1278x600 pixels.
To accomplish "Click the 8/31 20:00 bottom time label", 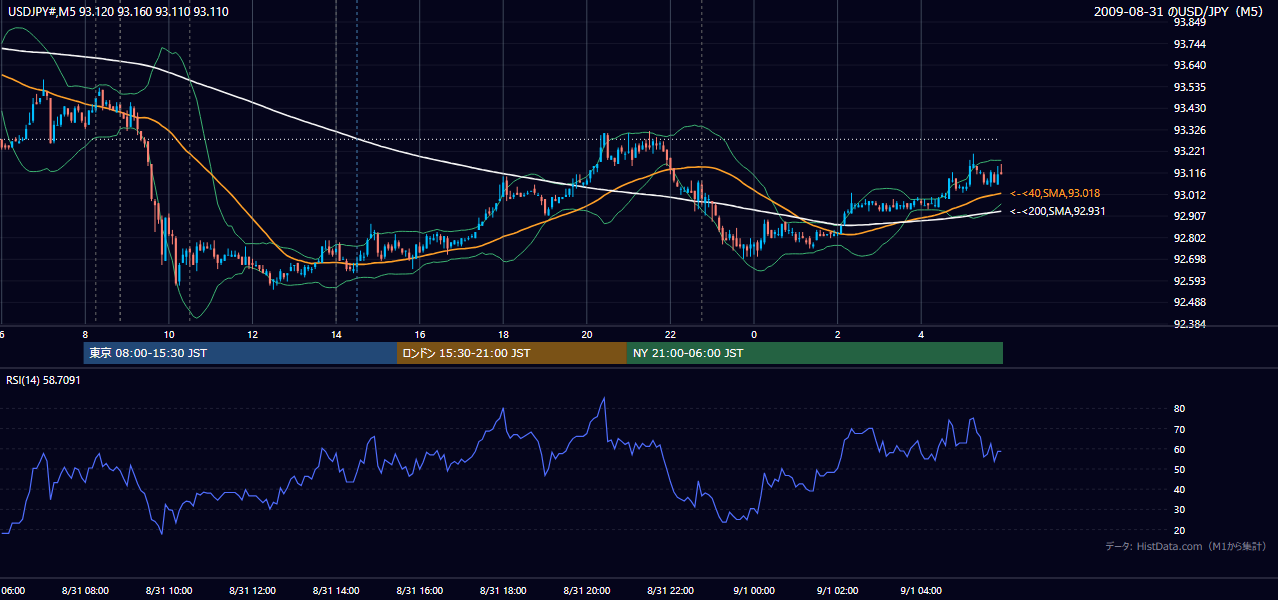I will 587,590.
